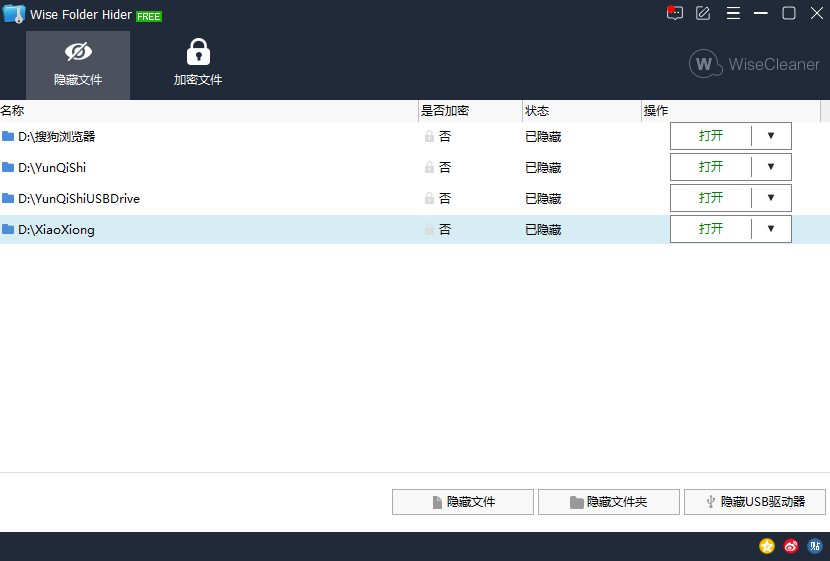Click the lock icon for D:\搜狗浏览器

tap(430, 136)
